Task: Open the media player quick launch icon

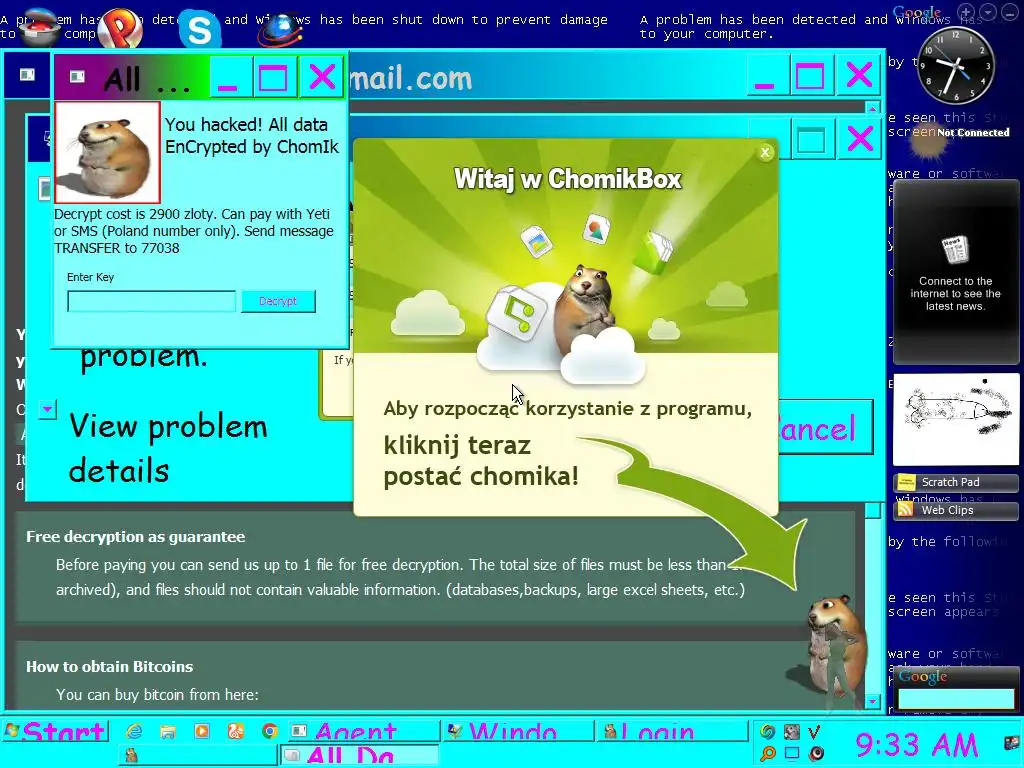Action: [x=202, y=731]
